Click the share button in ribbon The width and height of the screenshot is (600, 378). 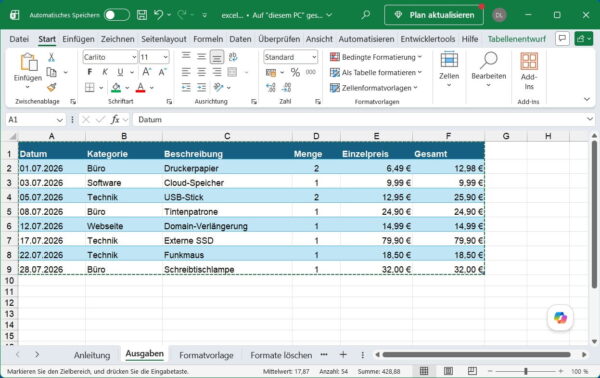584,39
